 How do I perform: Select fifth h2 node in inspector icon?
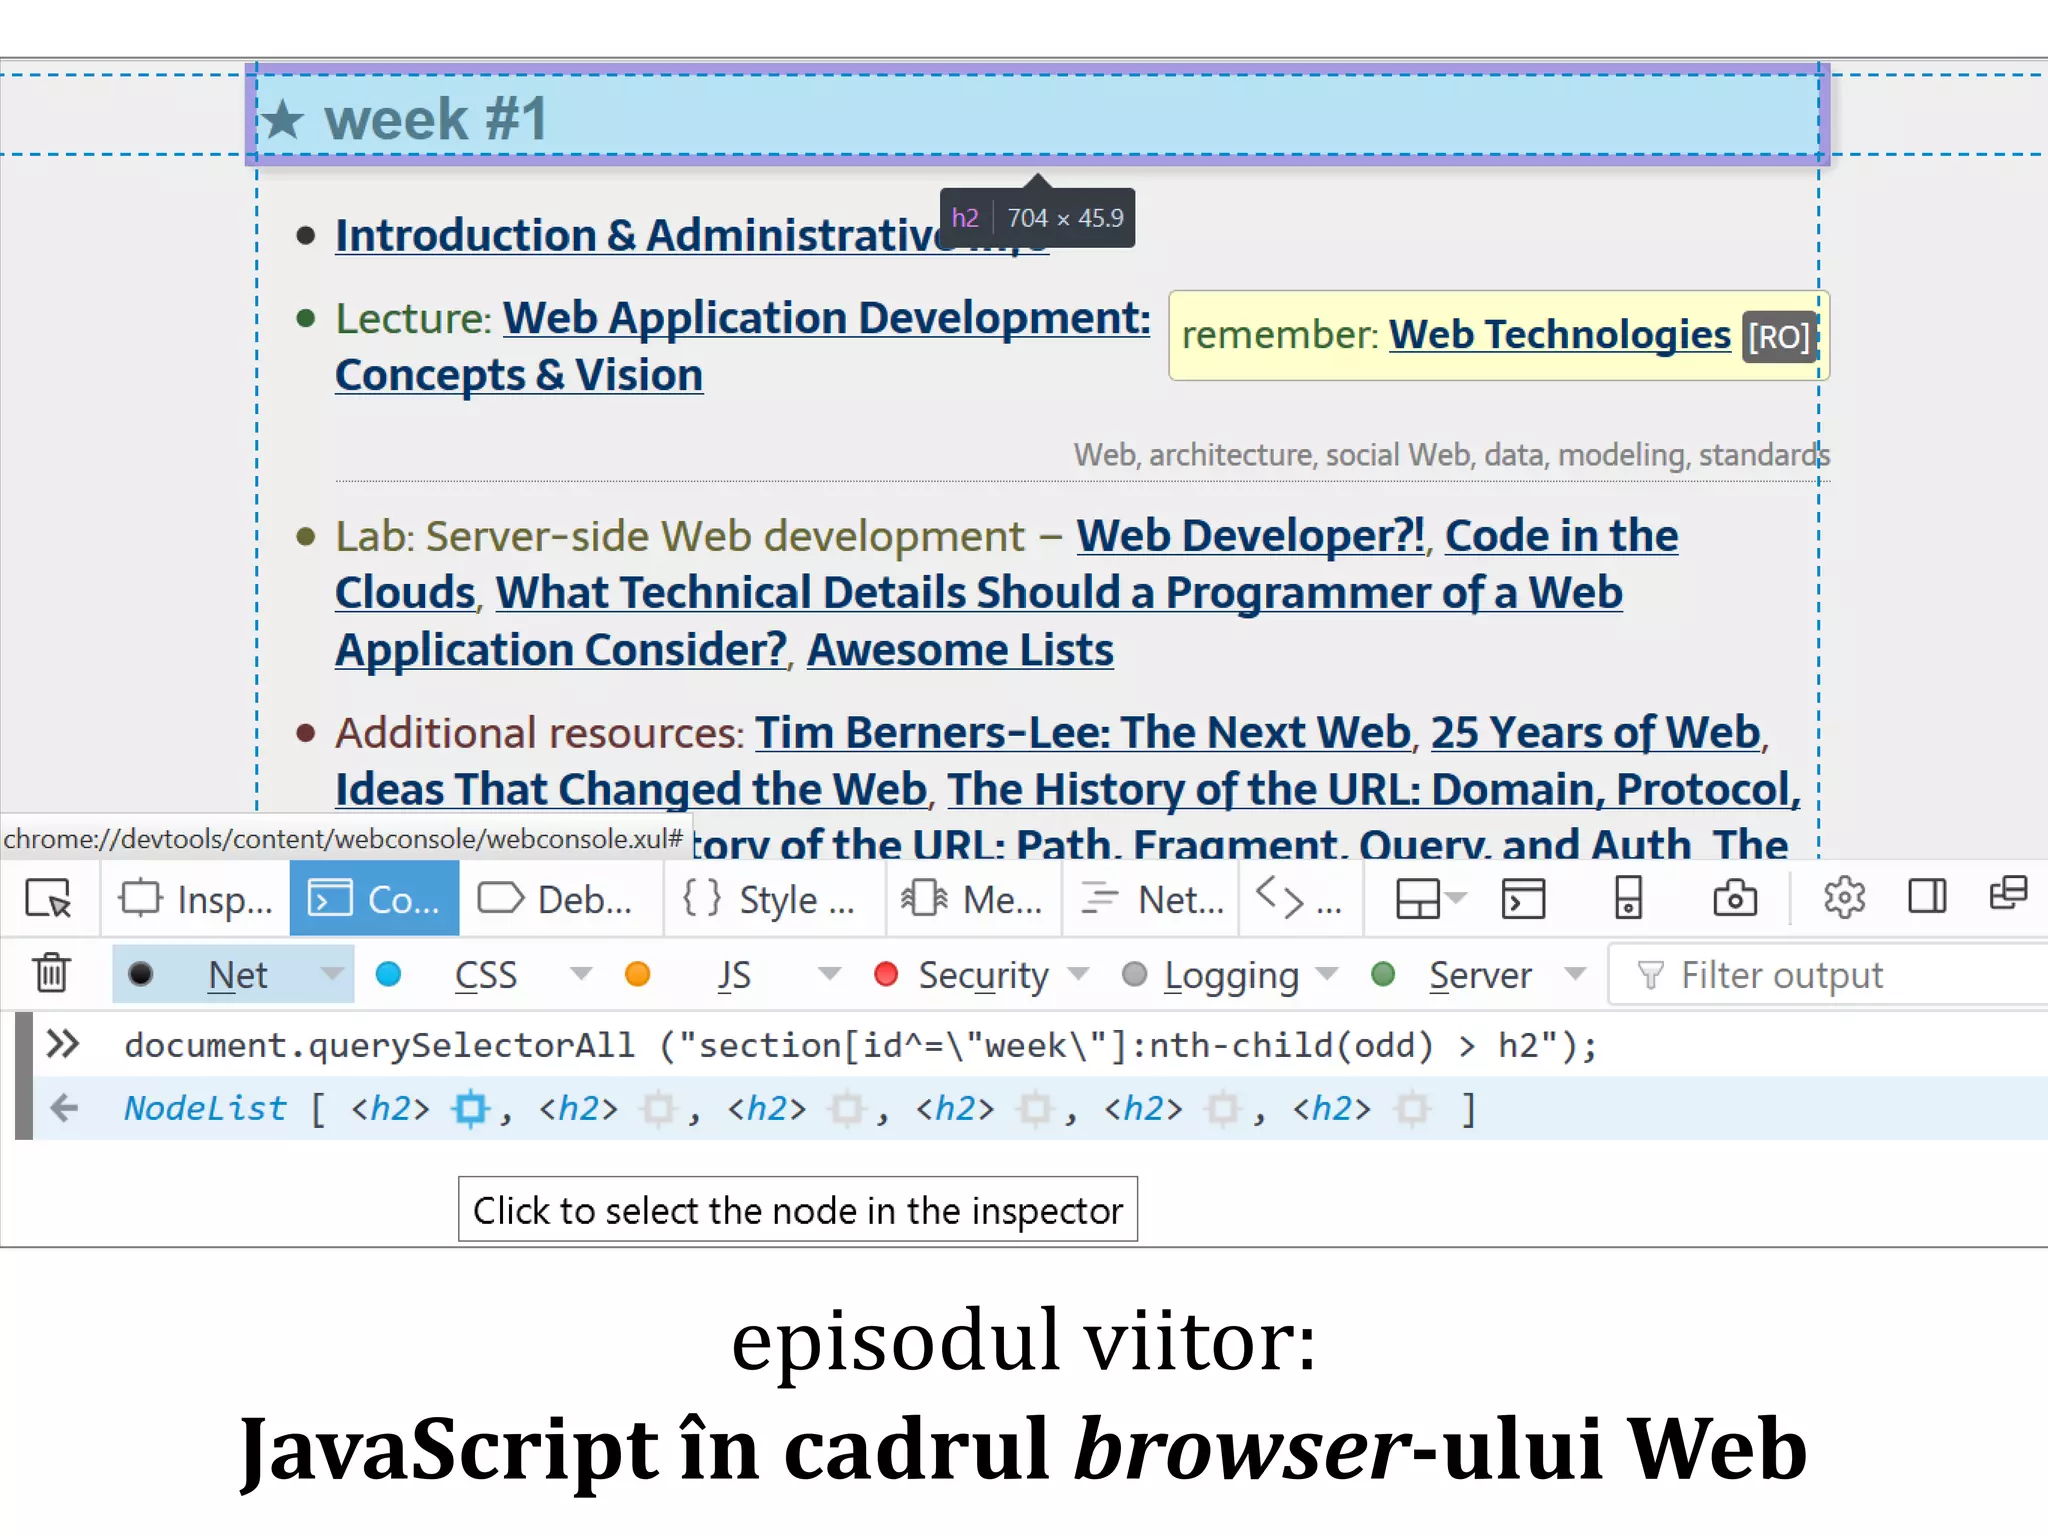point(1223,1109)
